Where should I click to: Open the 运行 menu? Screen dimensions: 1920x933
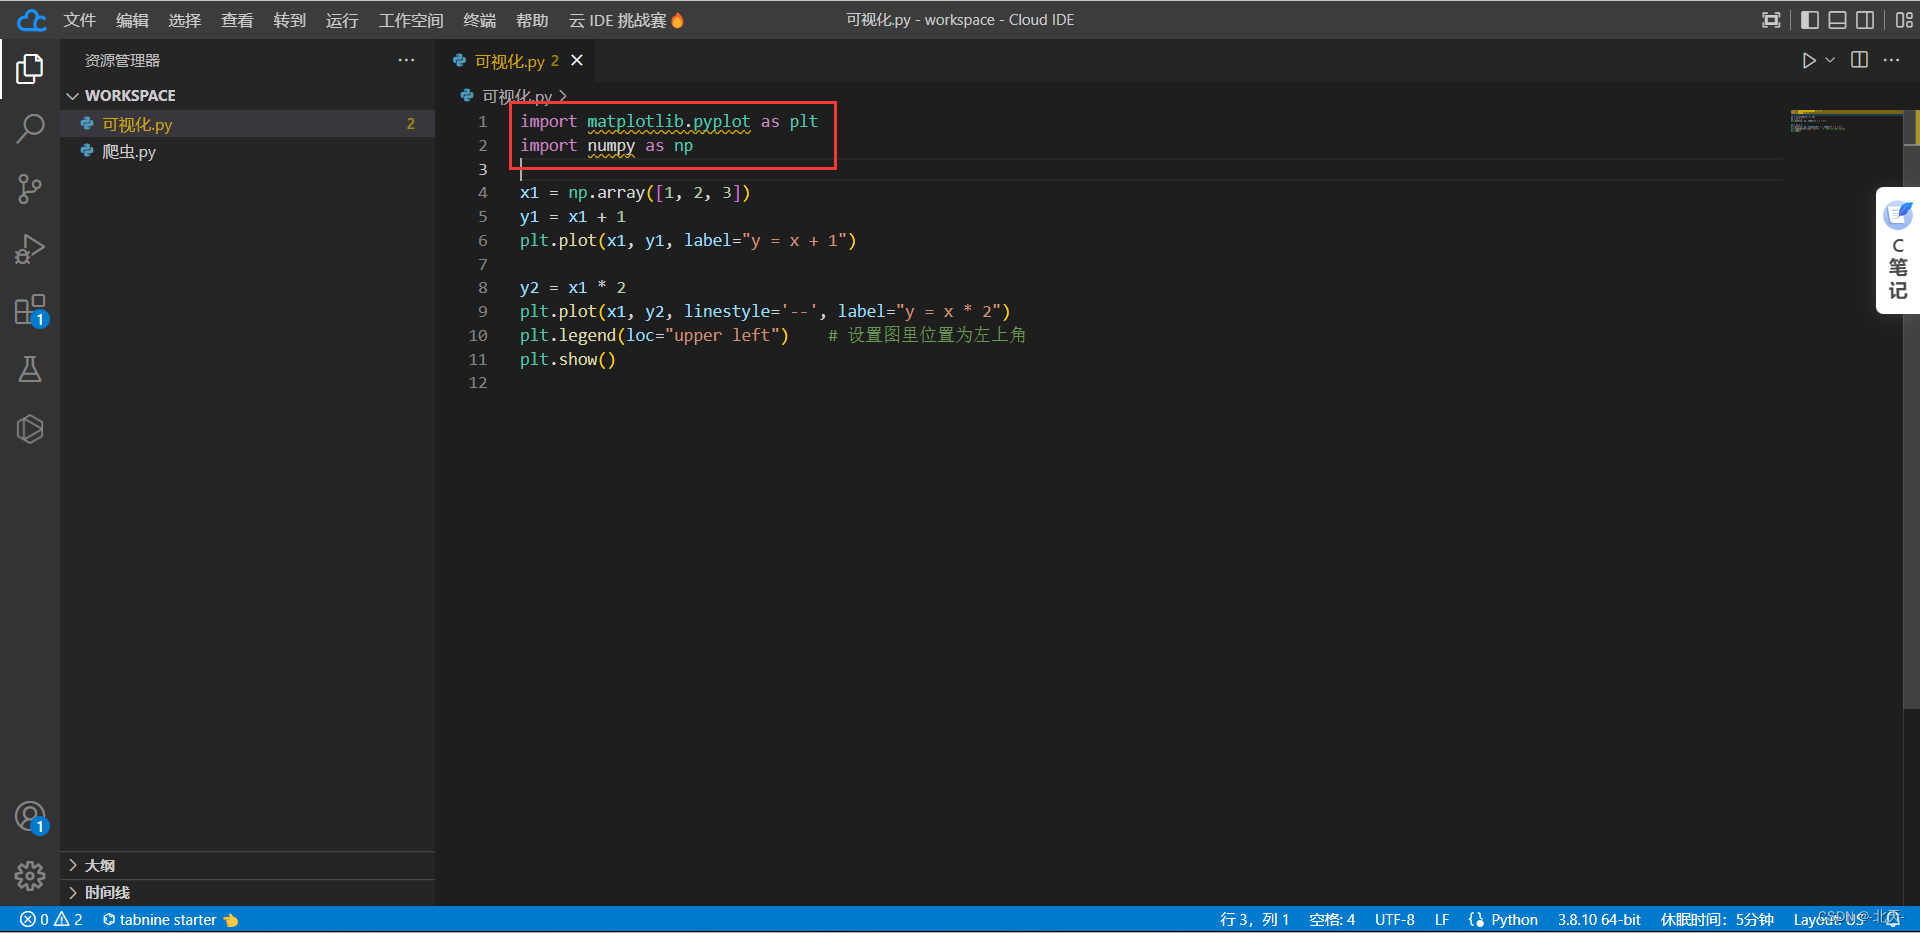coord(342,20)
